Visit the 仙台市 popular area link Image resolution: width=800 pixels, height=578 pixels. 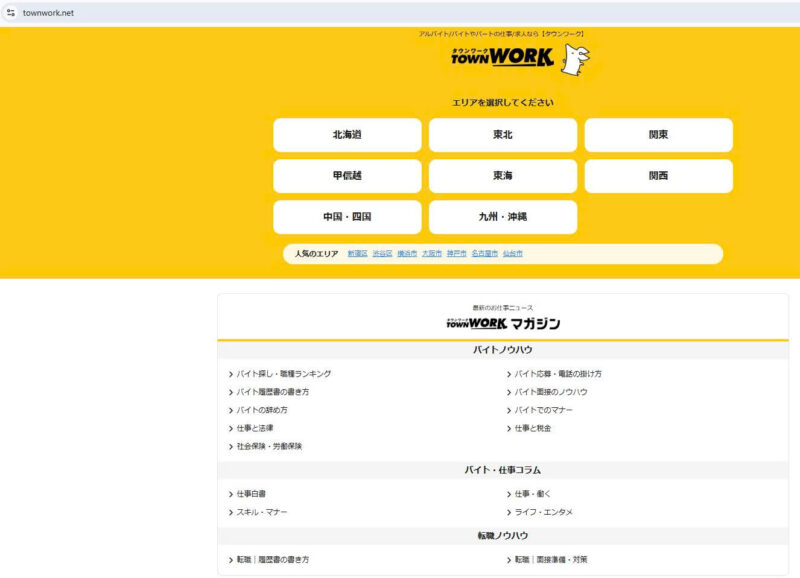[x=513, y=254]
